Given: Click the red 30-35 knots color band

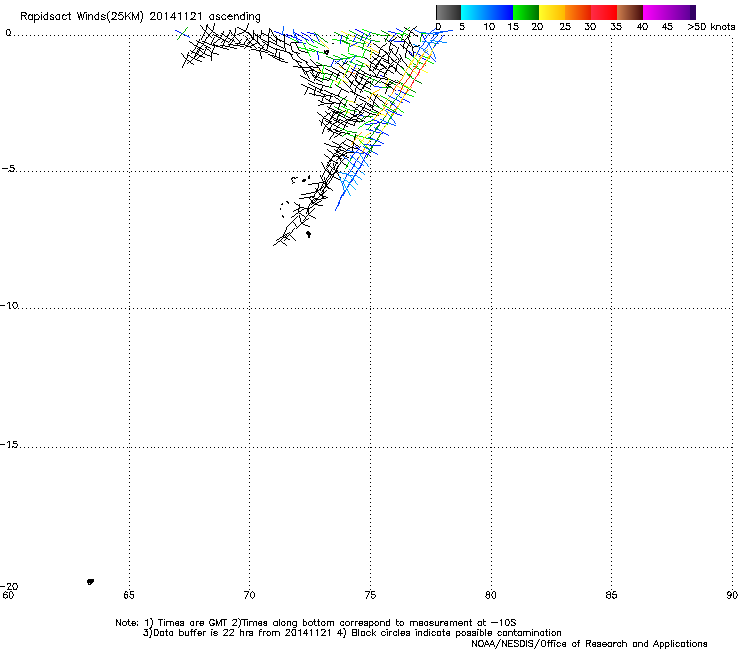Looking at the screenshot, I should [604, 12].
